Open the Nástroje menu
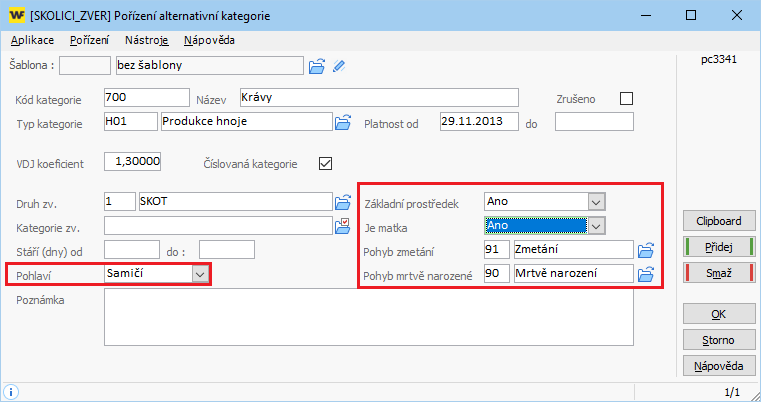Screen dimensions: 761x402 coord(147,40)
